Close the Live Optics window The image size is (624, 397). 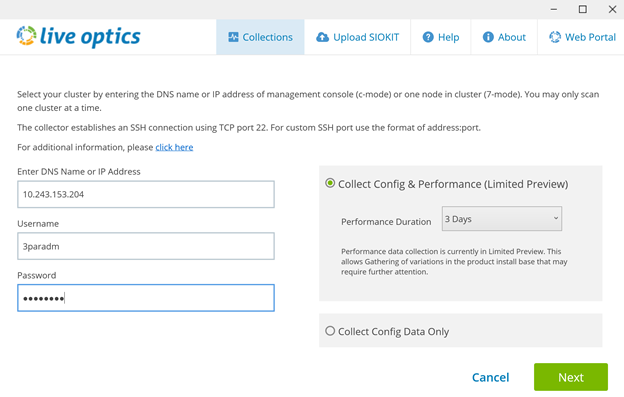tap(612, 9)
